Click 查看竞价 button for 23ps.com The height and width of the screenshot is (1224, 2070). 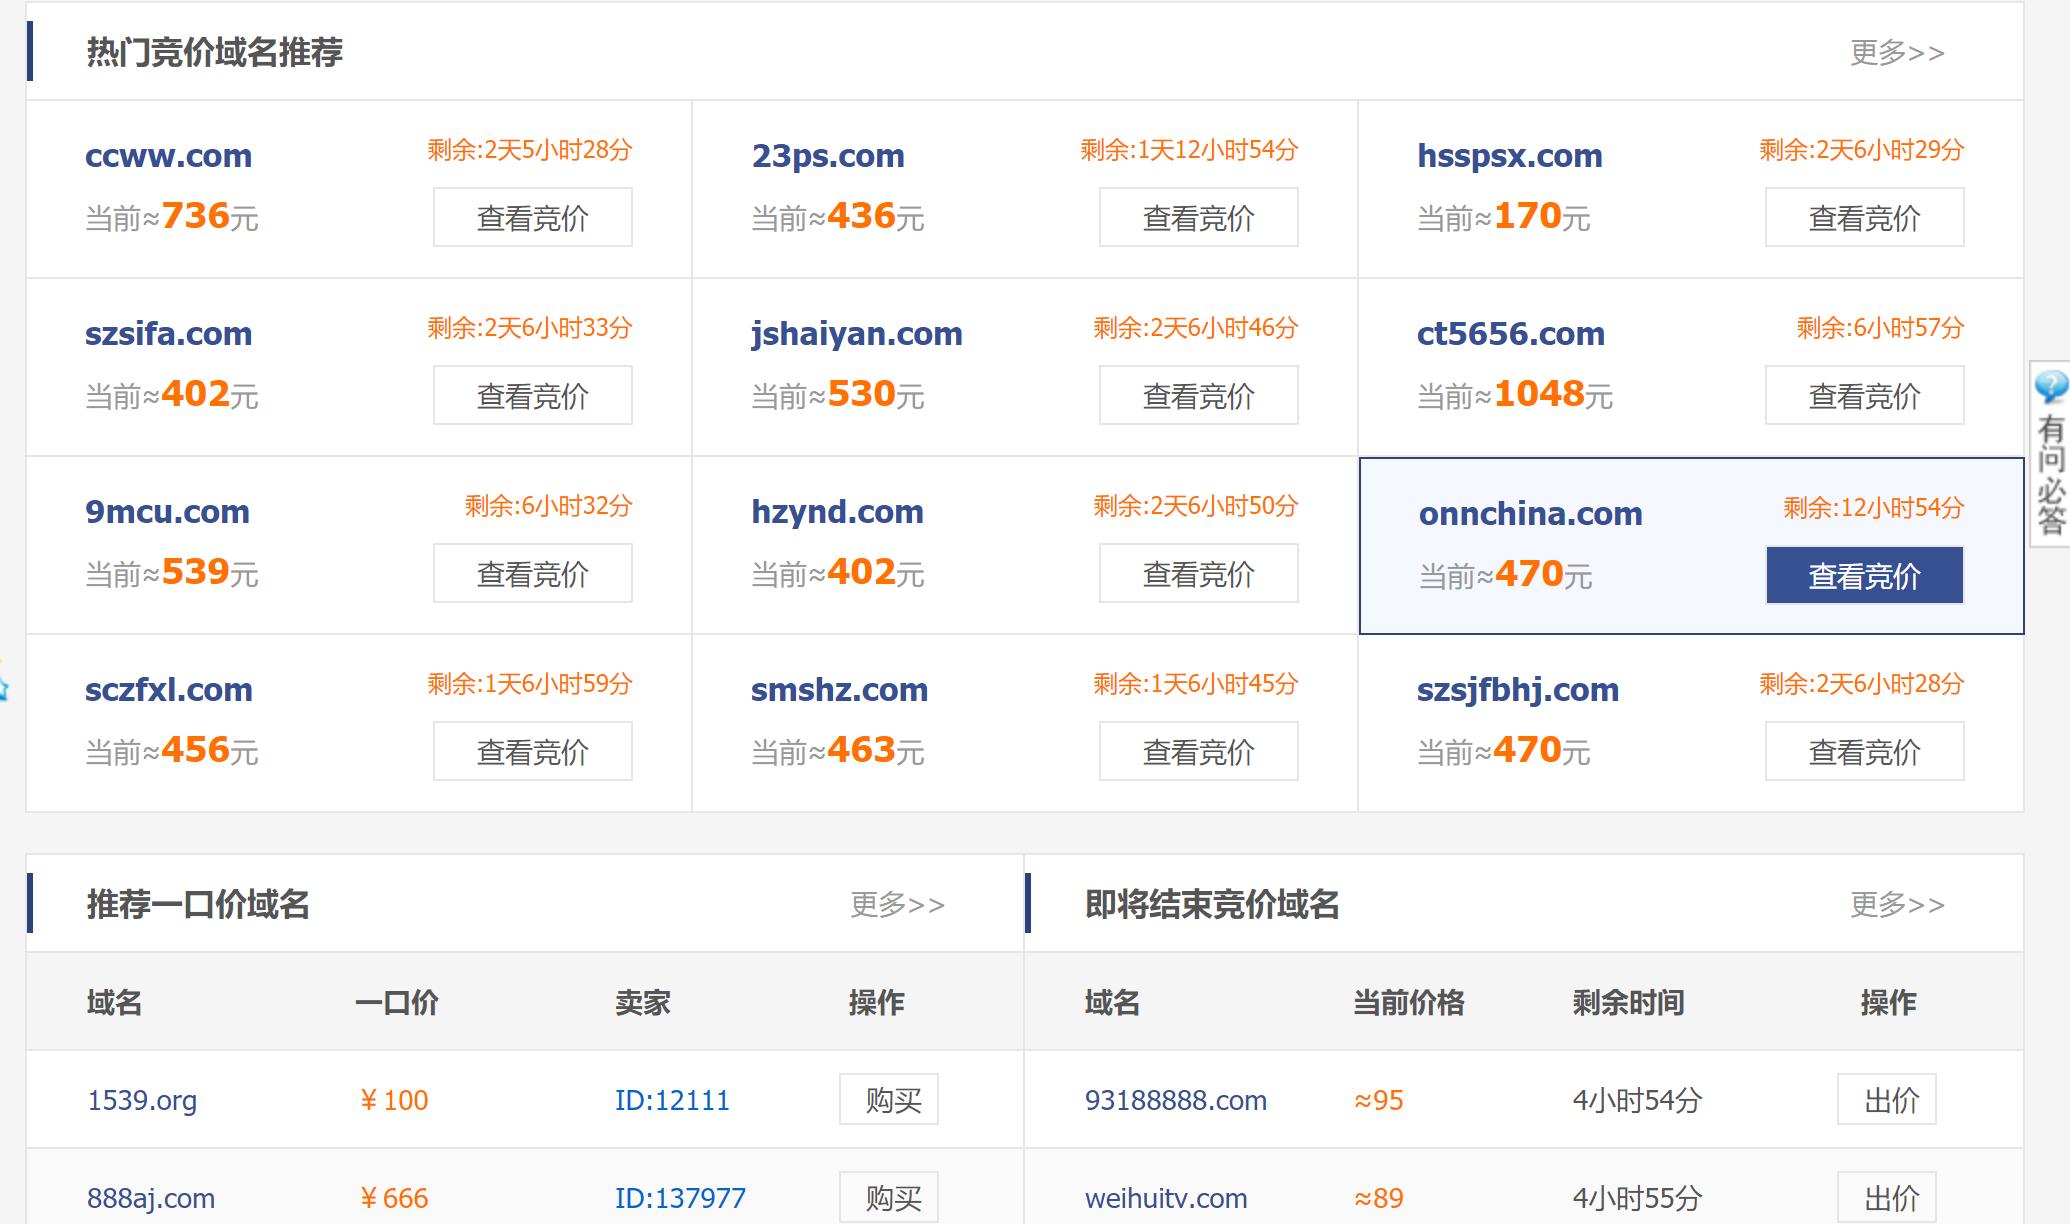point(1197,217)
